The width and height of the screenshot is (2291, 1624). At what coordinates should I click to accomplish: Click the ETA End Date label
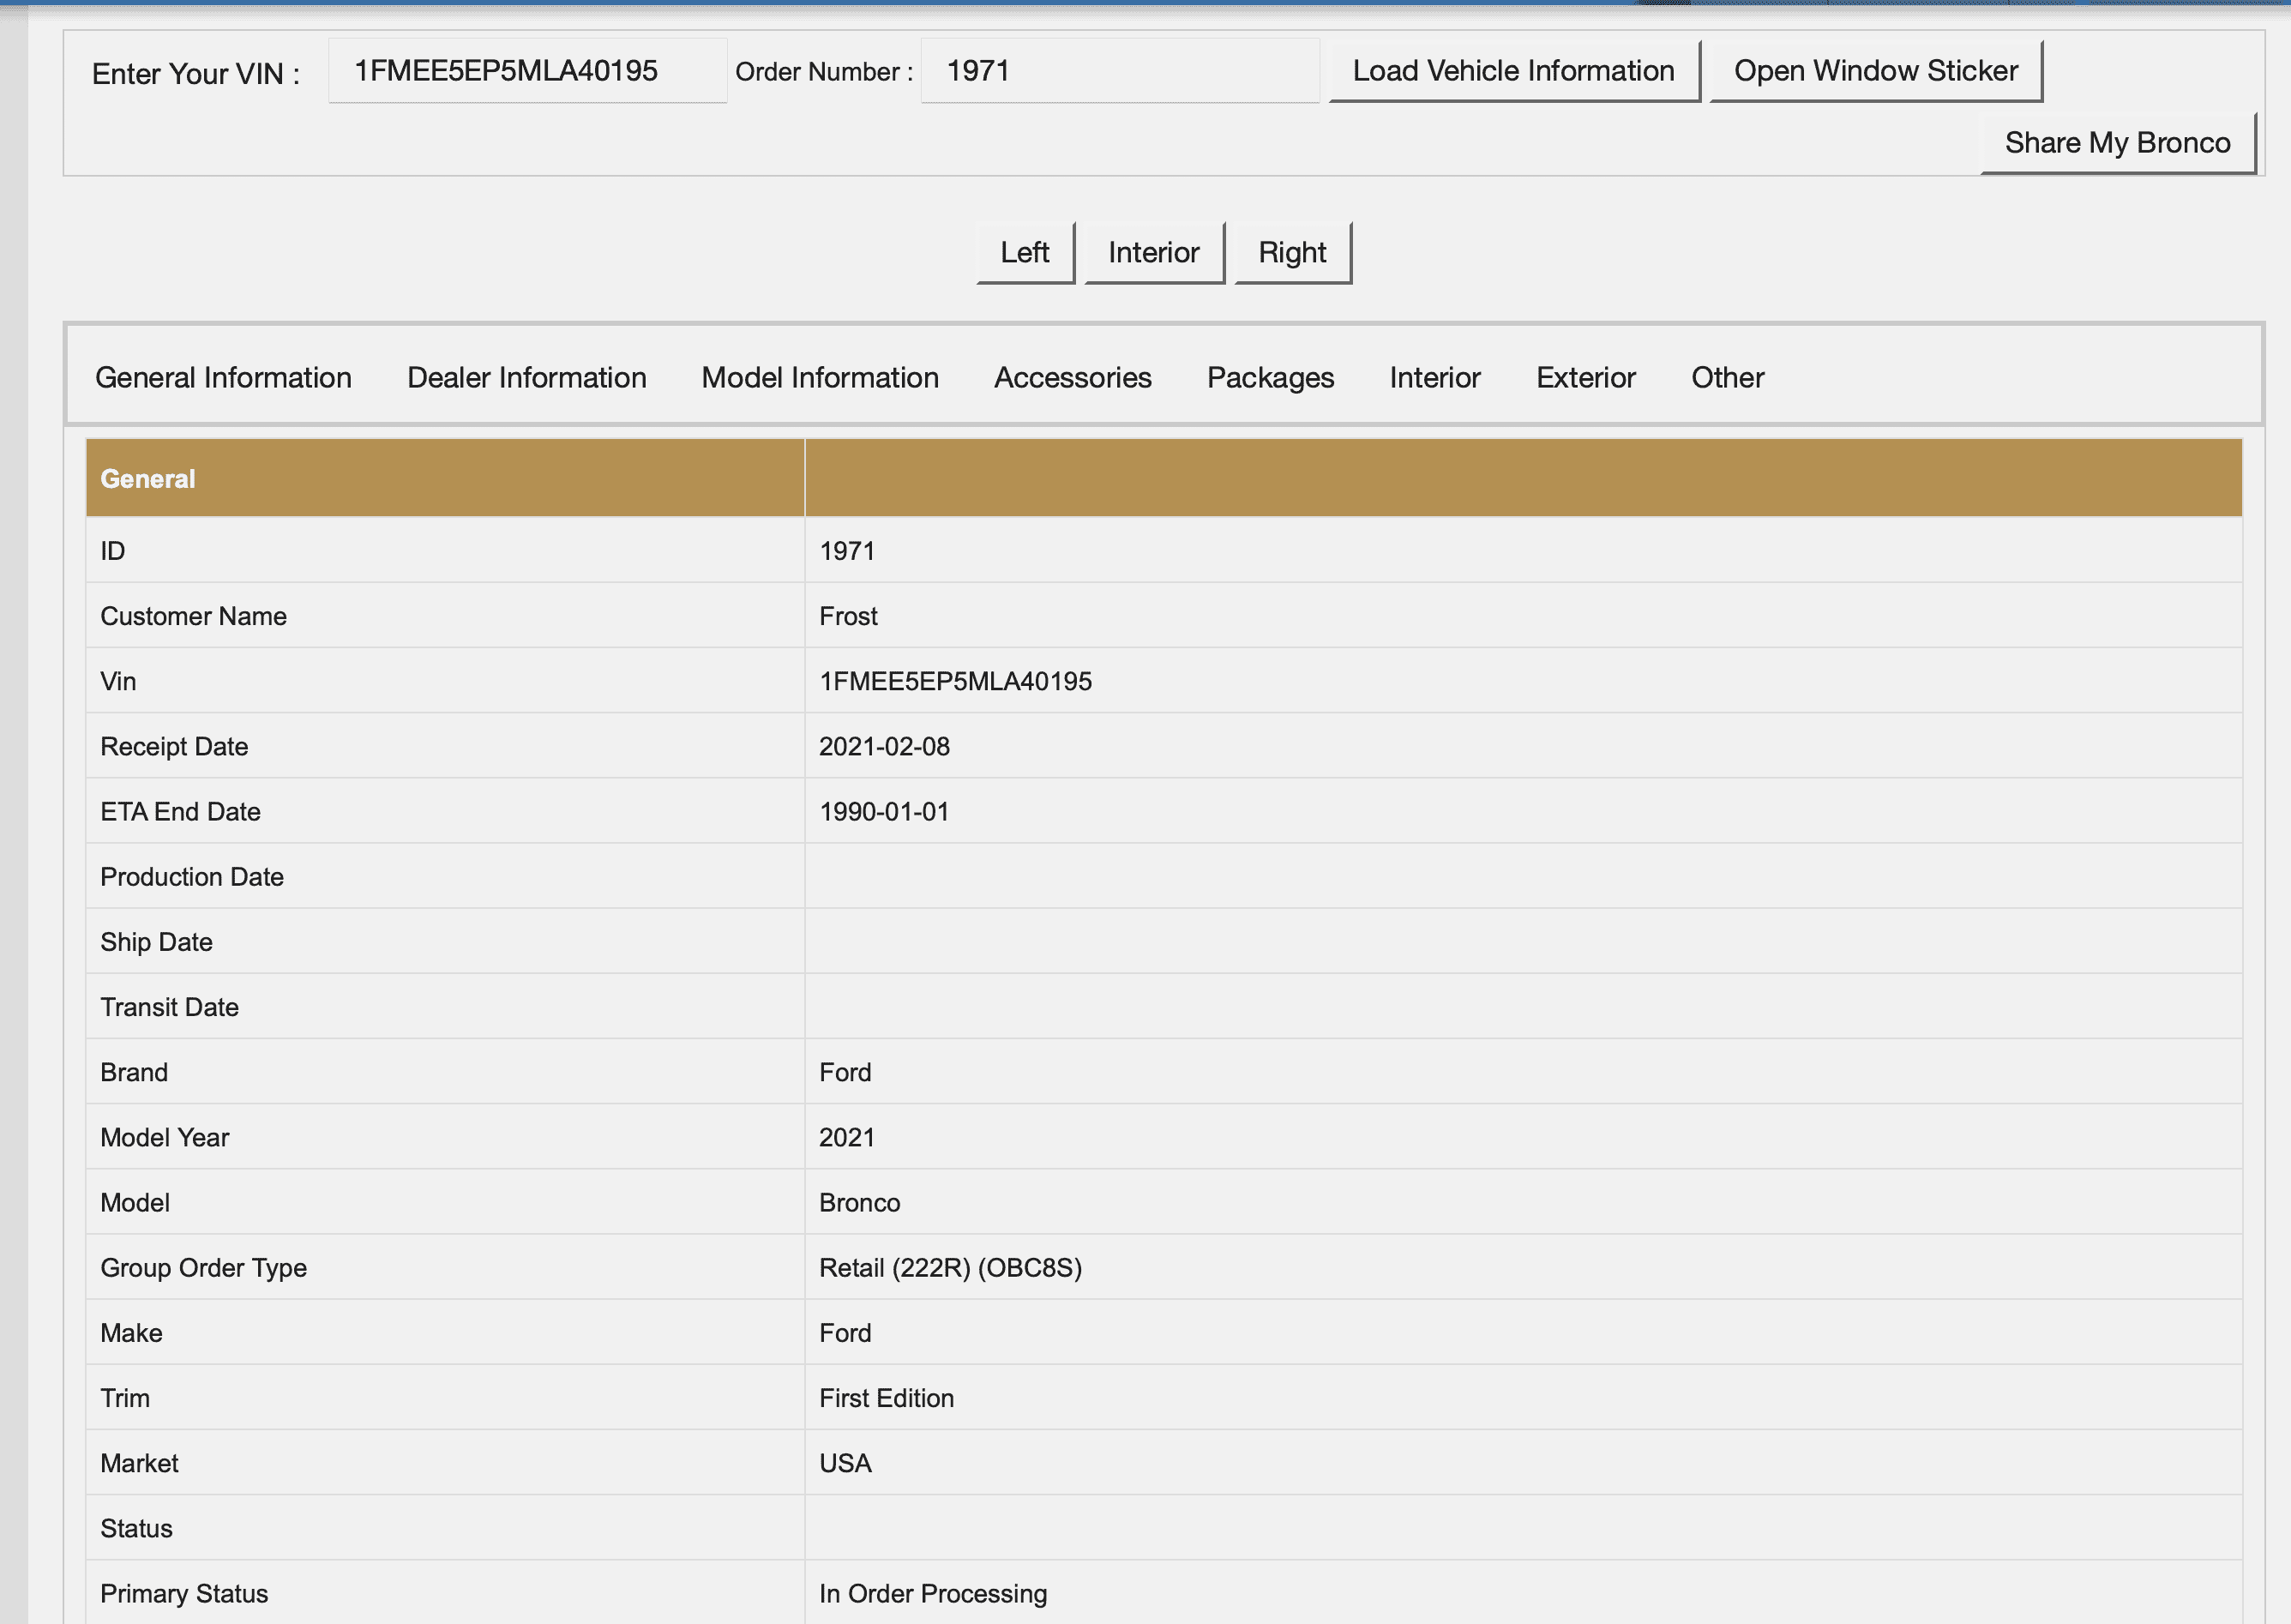pyautogui.click(x=180, y=811)
